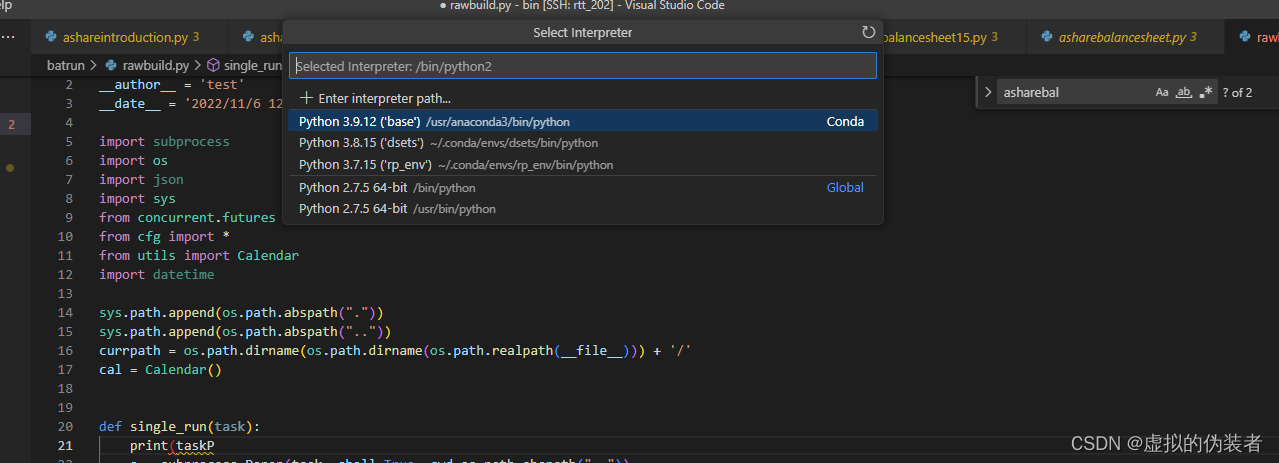This screenshot has height=463, width=1279.
Task: Click the batrun breadcrumb folder
Action: (67, 65)
